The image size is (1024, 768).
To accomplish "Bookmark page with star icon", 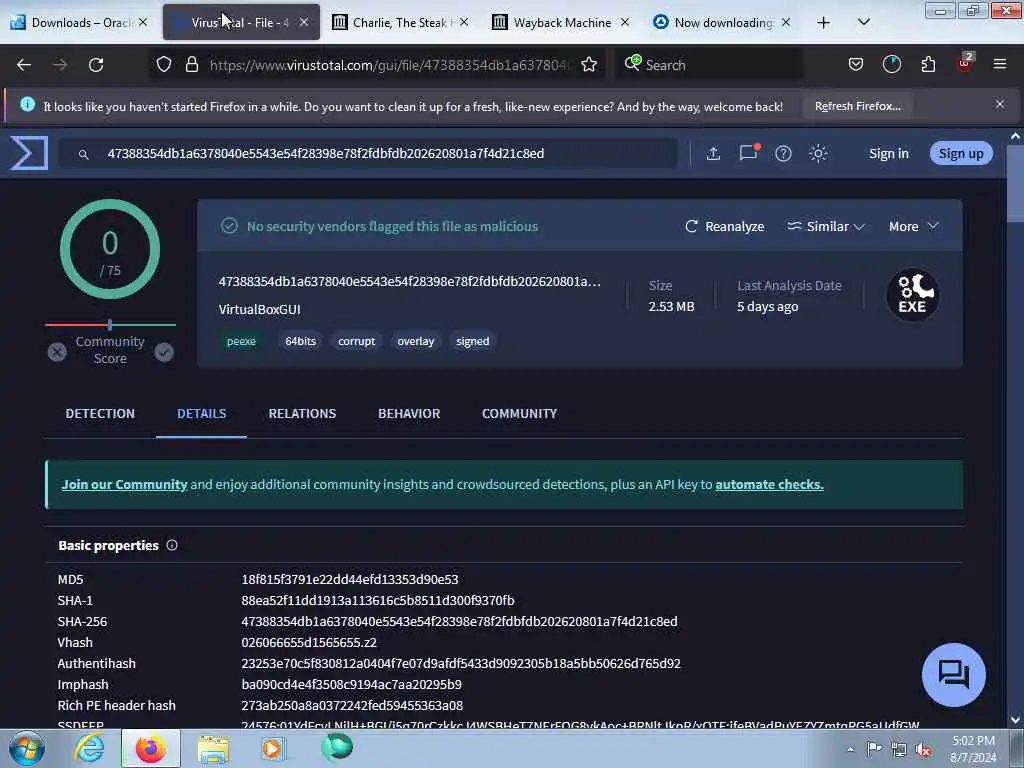I will 588,64.
